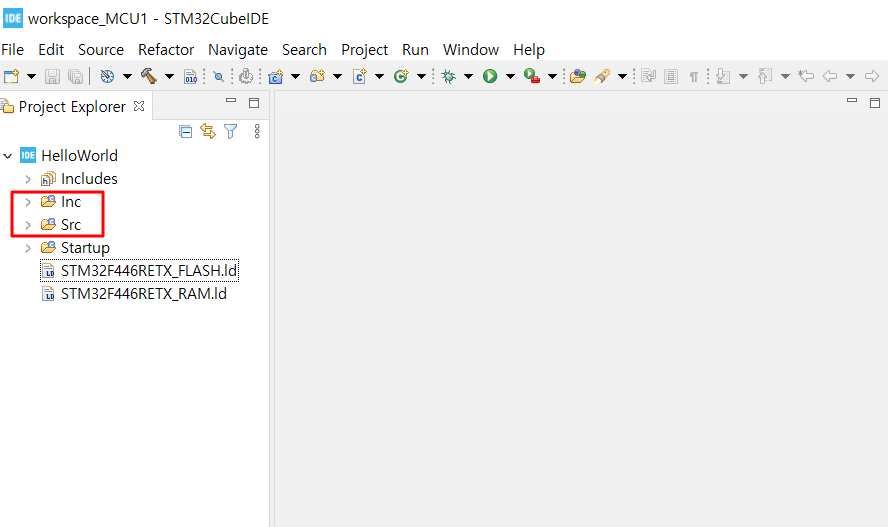Open the new class dropdown arrow
The width and height of the screenshot is (888, 527).
click(x=421, y=76)
